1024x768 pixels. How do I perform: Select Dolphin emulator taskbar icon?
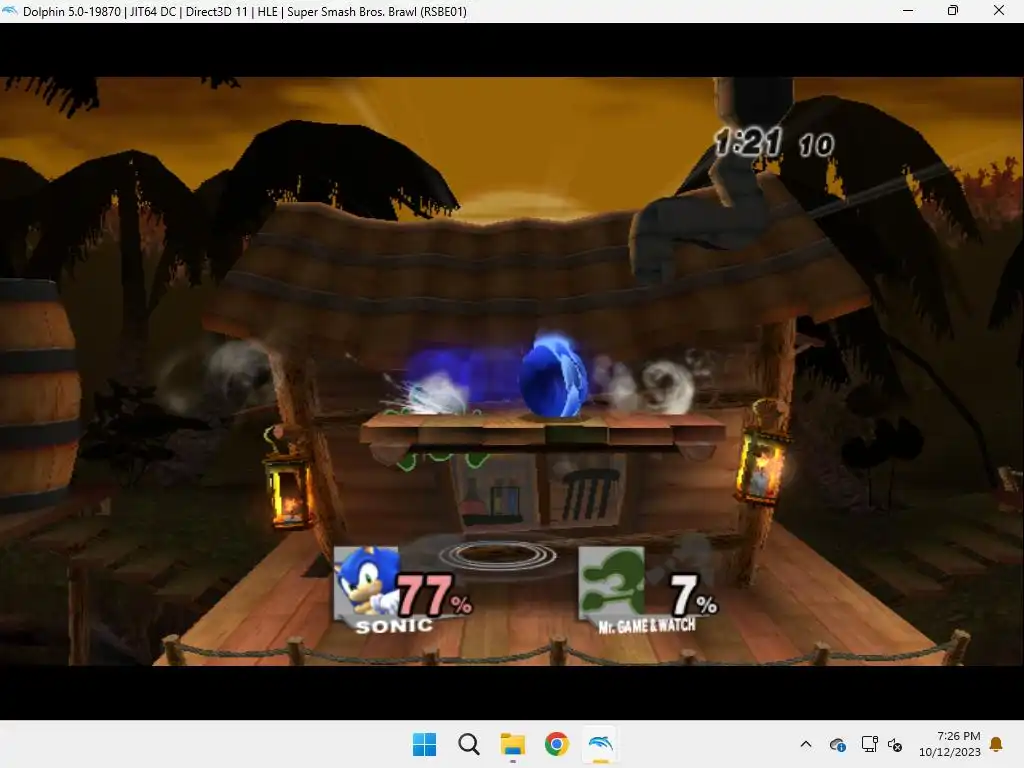(600, 744)
